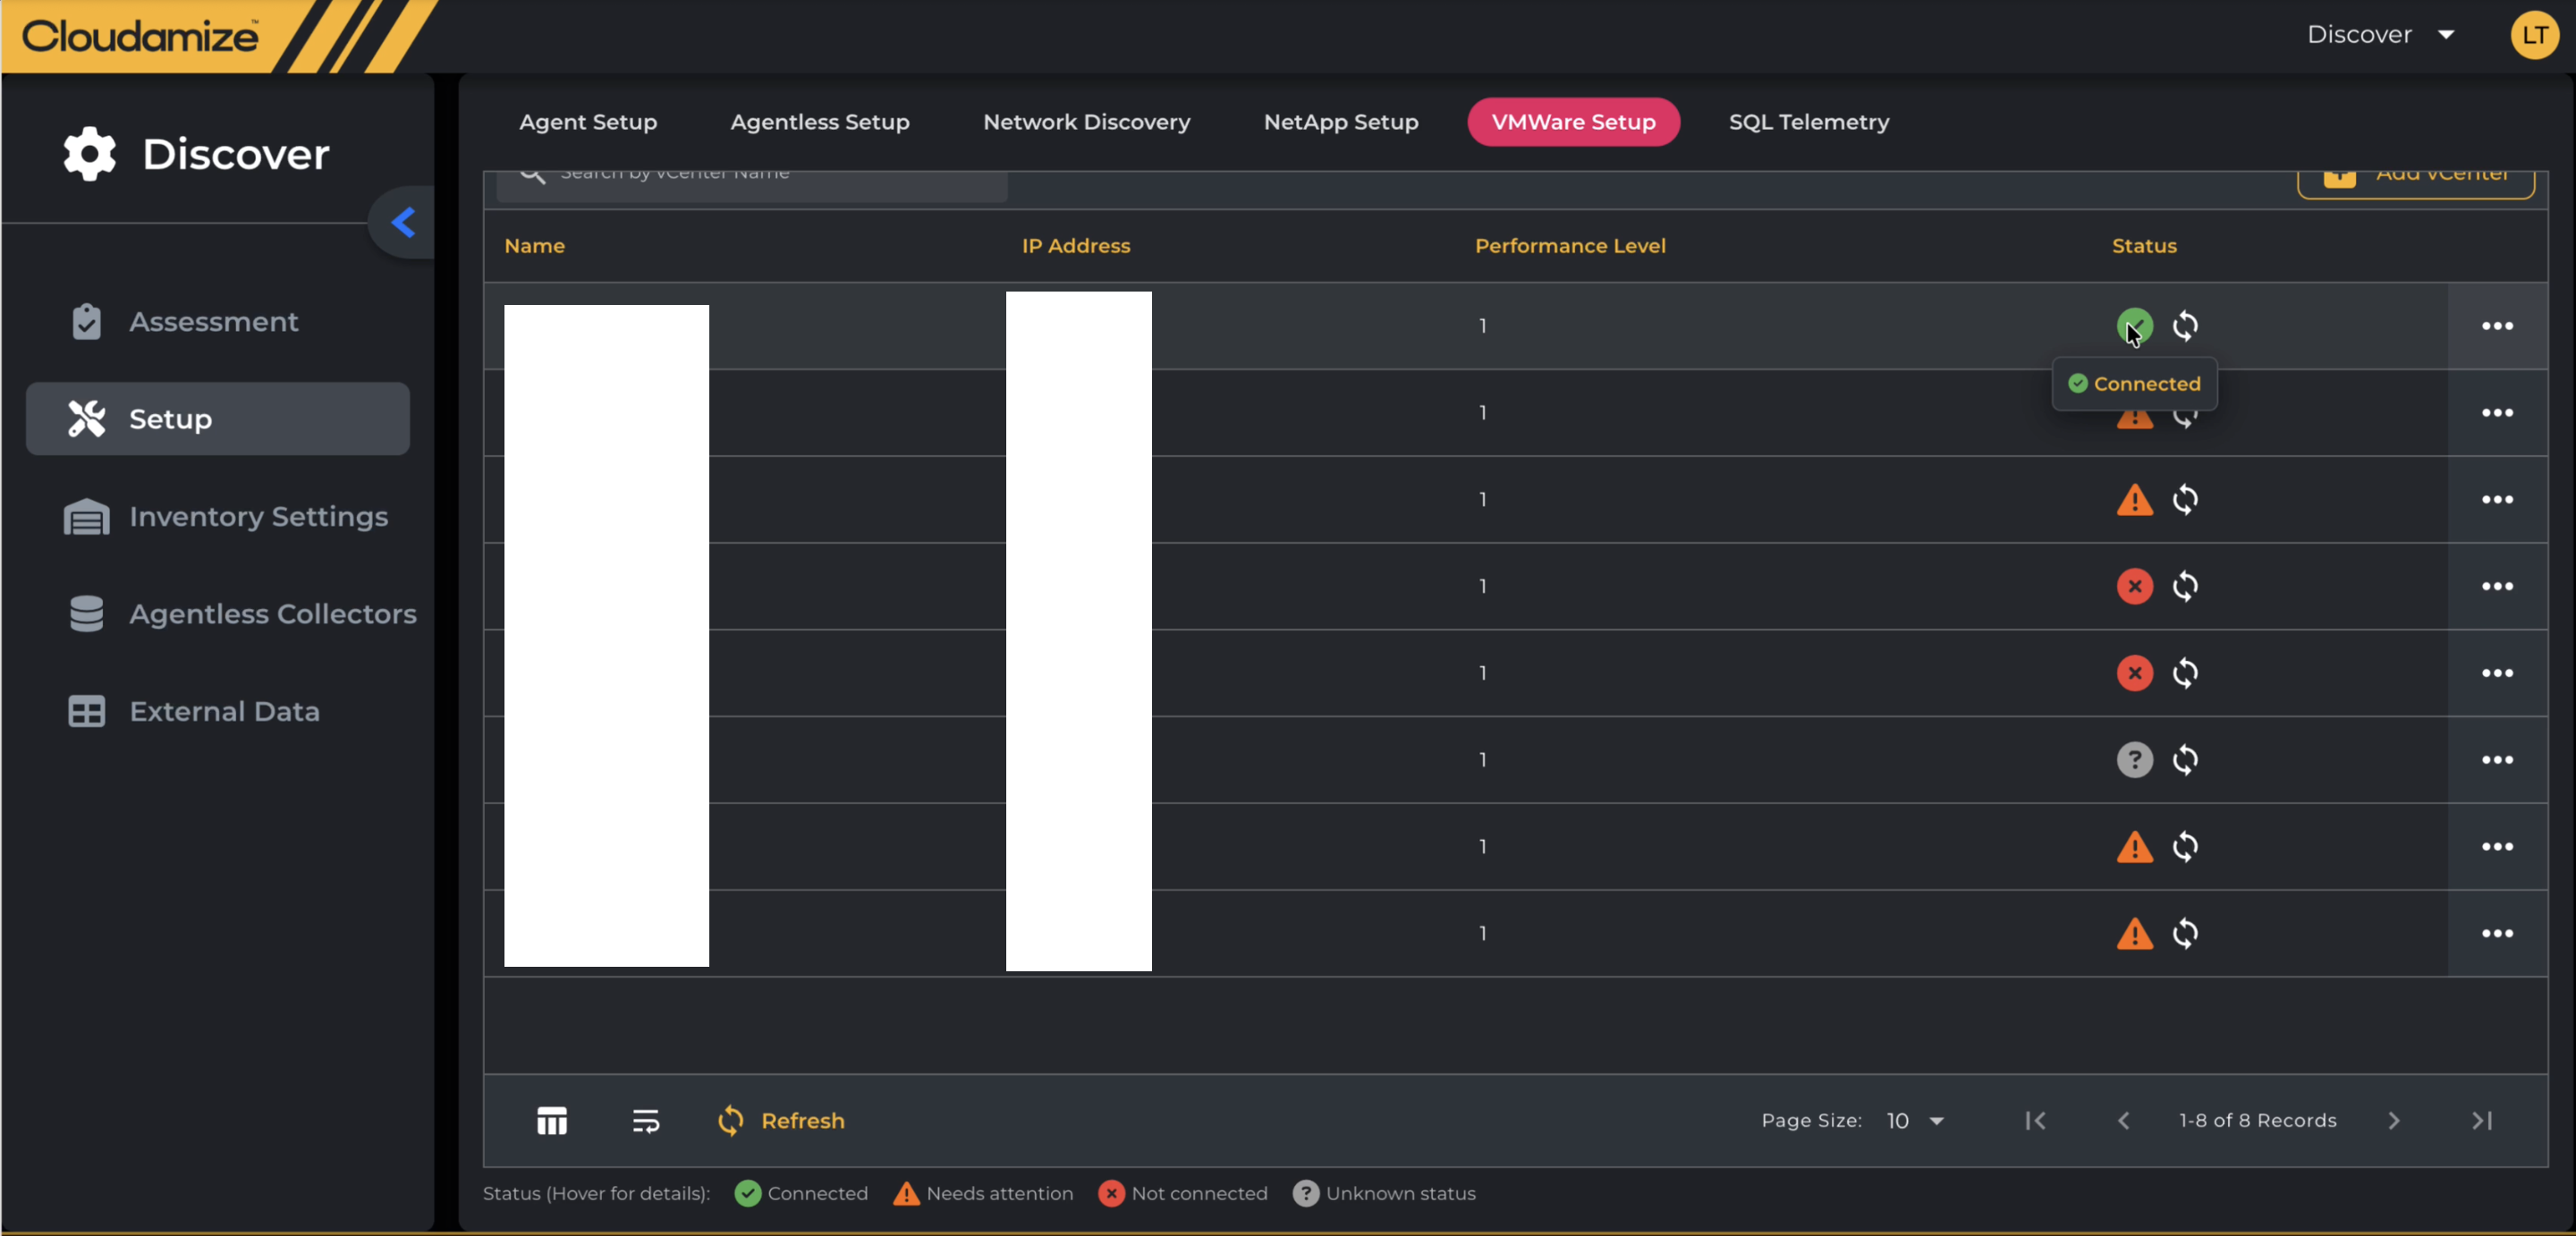Re-sync the first row vCenter
This screenshot has width=2576, height=1236.
tap(2185, 326)
